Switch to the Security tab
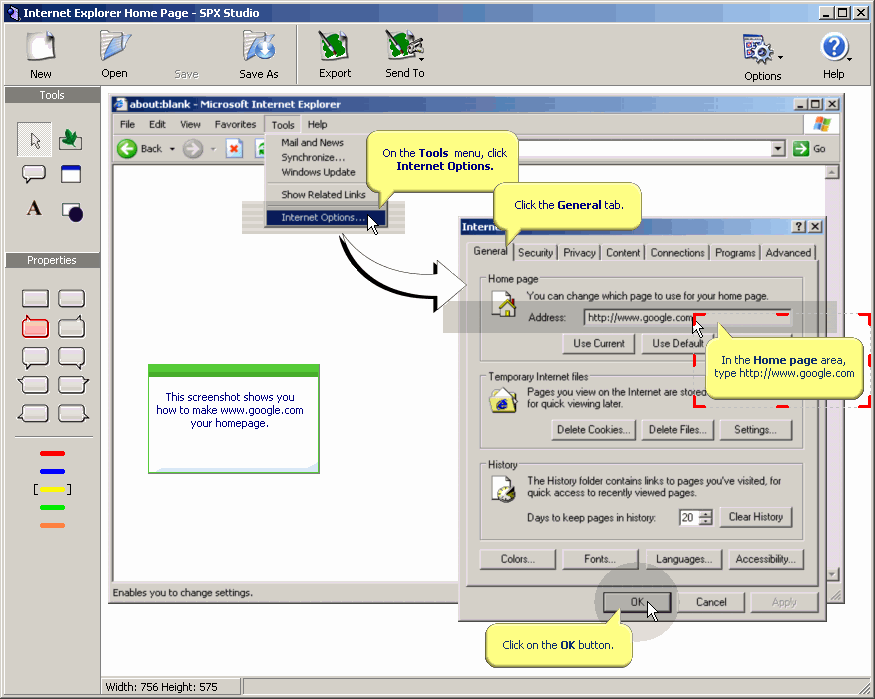The image size is (875, 699). tap(535, 253)
